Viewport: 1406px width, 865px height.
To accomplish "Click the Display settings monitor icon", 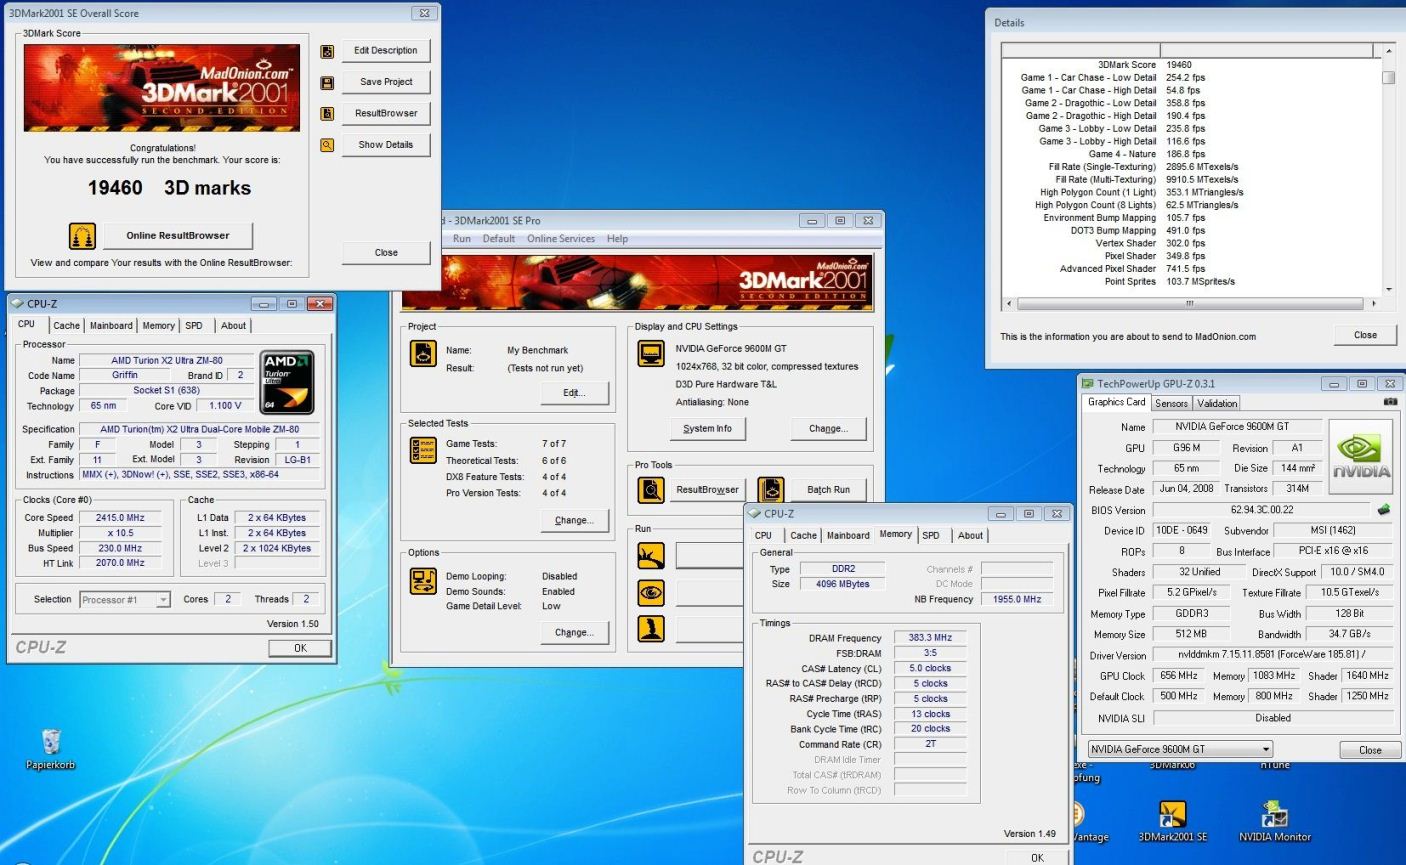I will click(x=651, y=353).
